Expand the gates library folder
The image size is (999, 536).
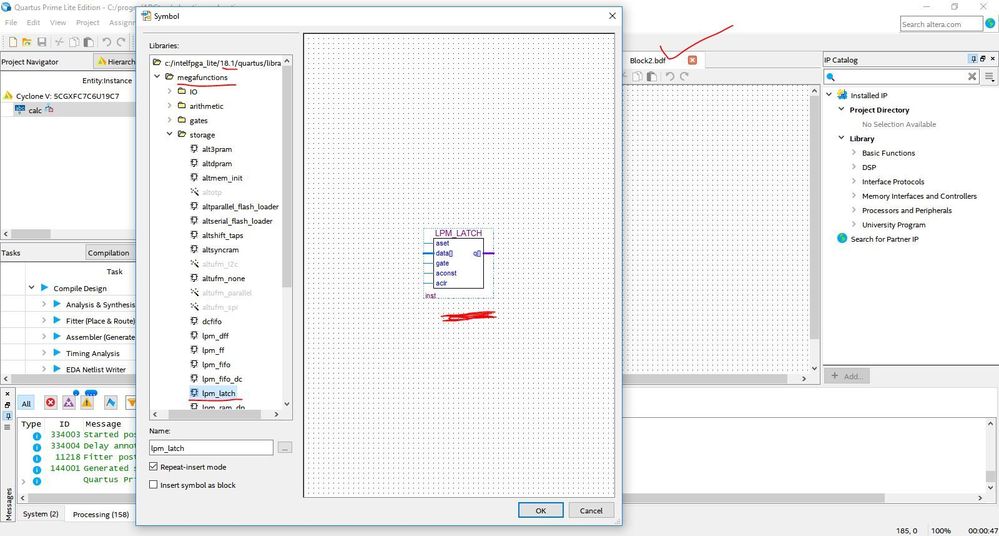click(169, 120)
